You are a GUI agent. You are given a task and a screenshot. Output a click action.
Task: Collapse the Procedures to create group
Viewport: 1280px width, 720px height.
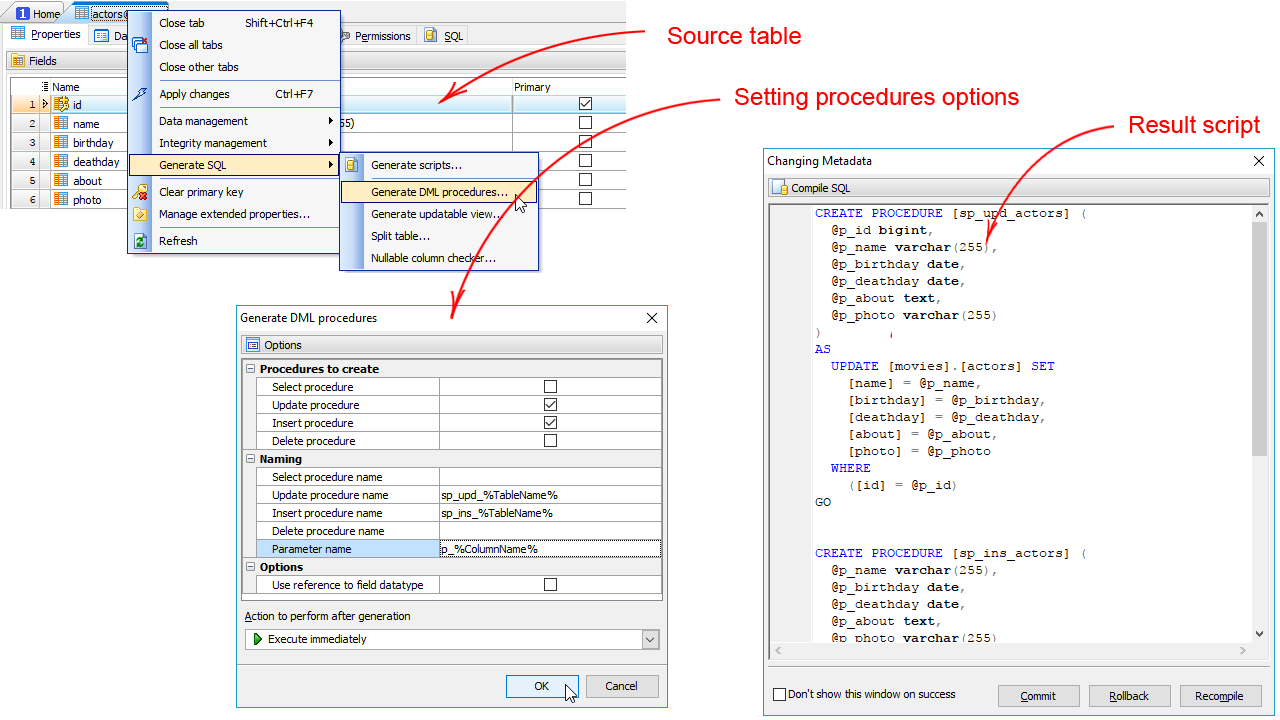pos(251,369)
